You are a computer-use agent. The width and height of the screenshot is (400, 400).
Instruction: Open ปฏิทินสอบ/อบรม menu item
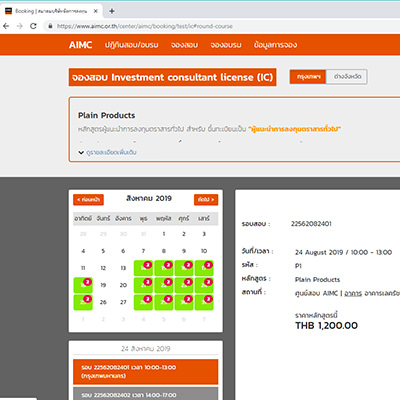pyautogui.click(x=131, y=45)
